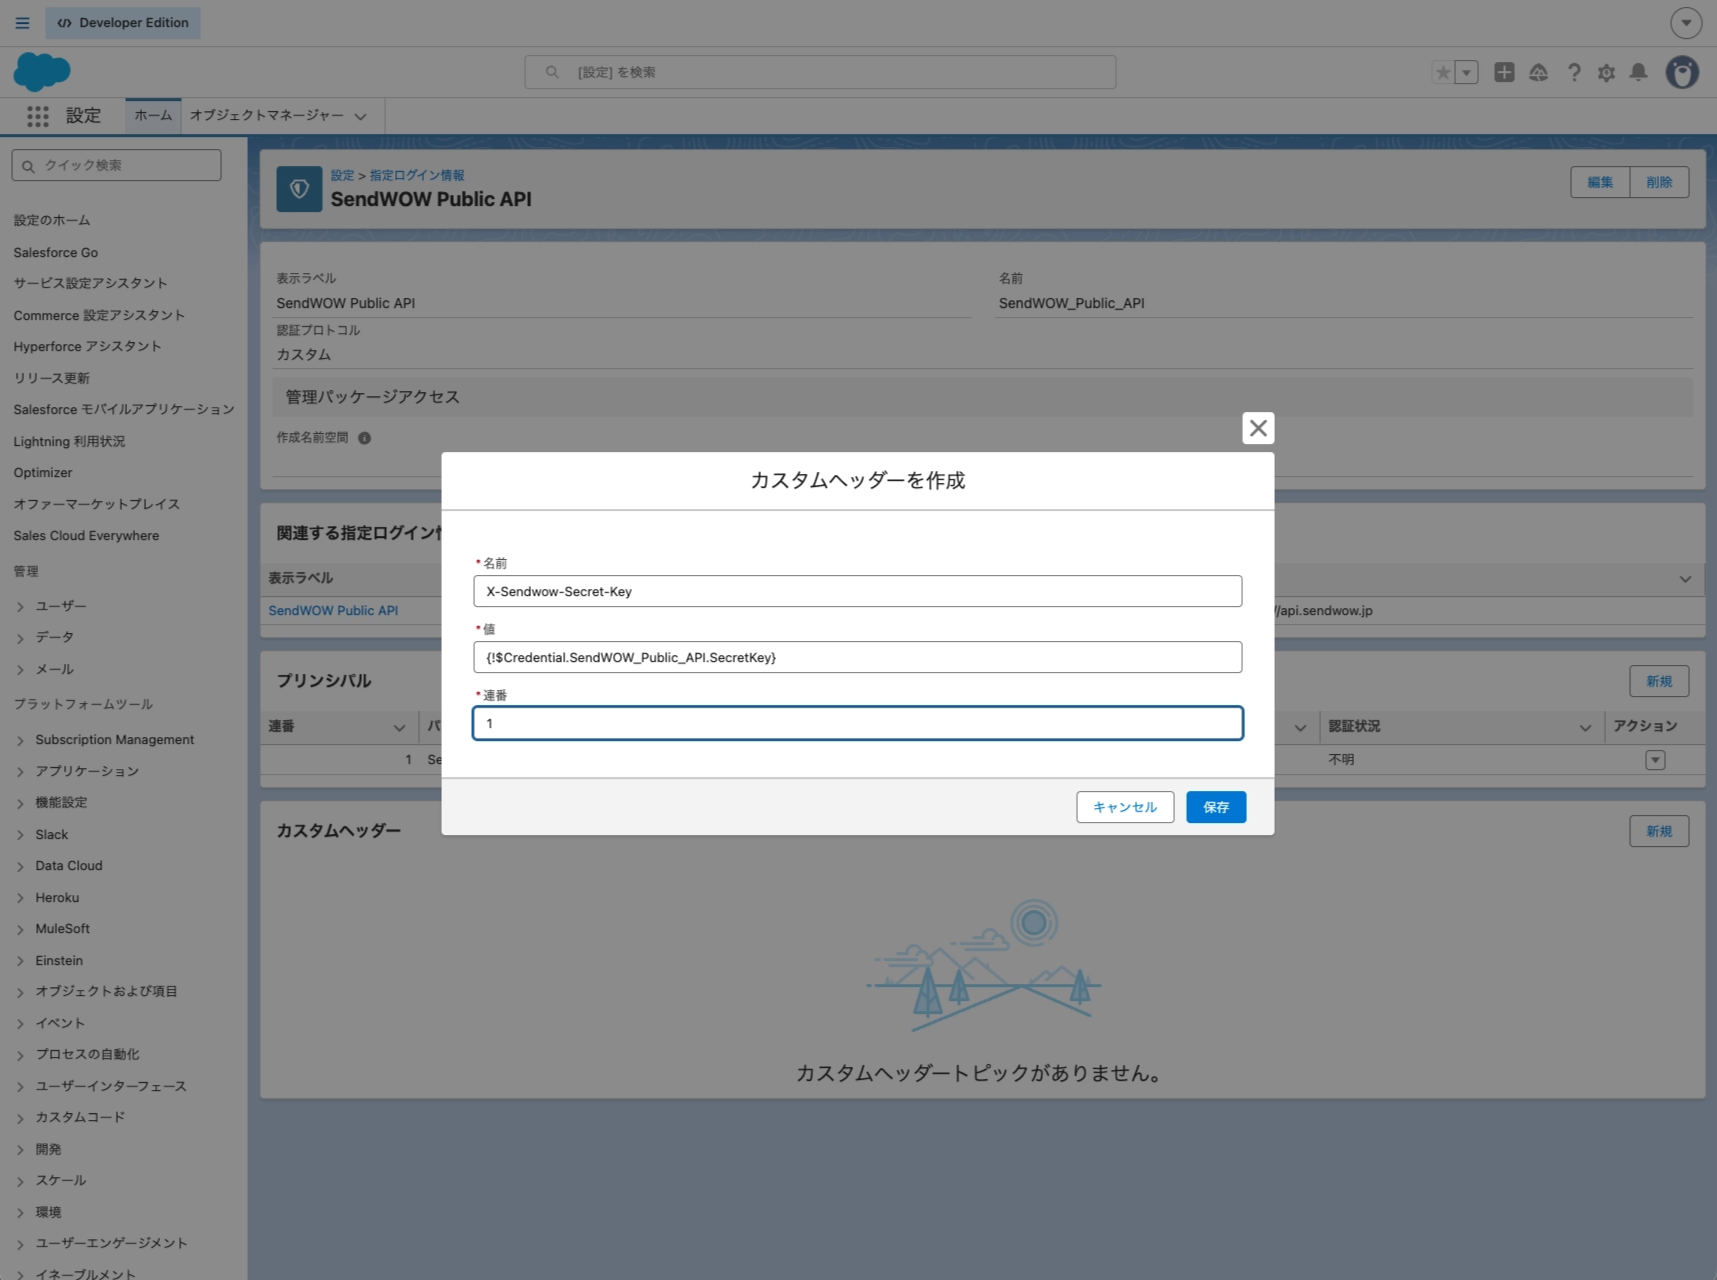Open Lightning 利用状況 in the sidebar

[x=69, y=441]
